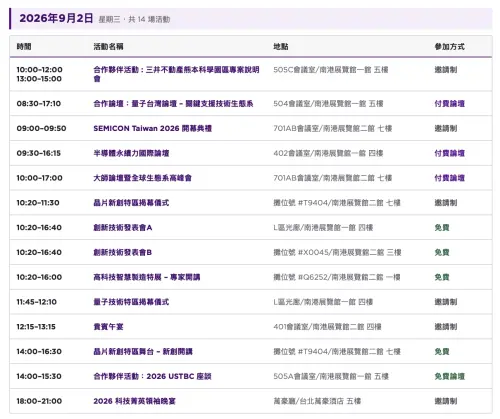Screen dimensions: 500x419
Task: Click the 參加方式 column header
Action: click(x=449, y=47)
